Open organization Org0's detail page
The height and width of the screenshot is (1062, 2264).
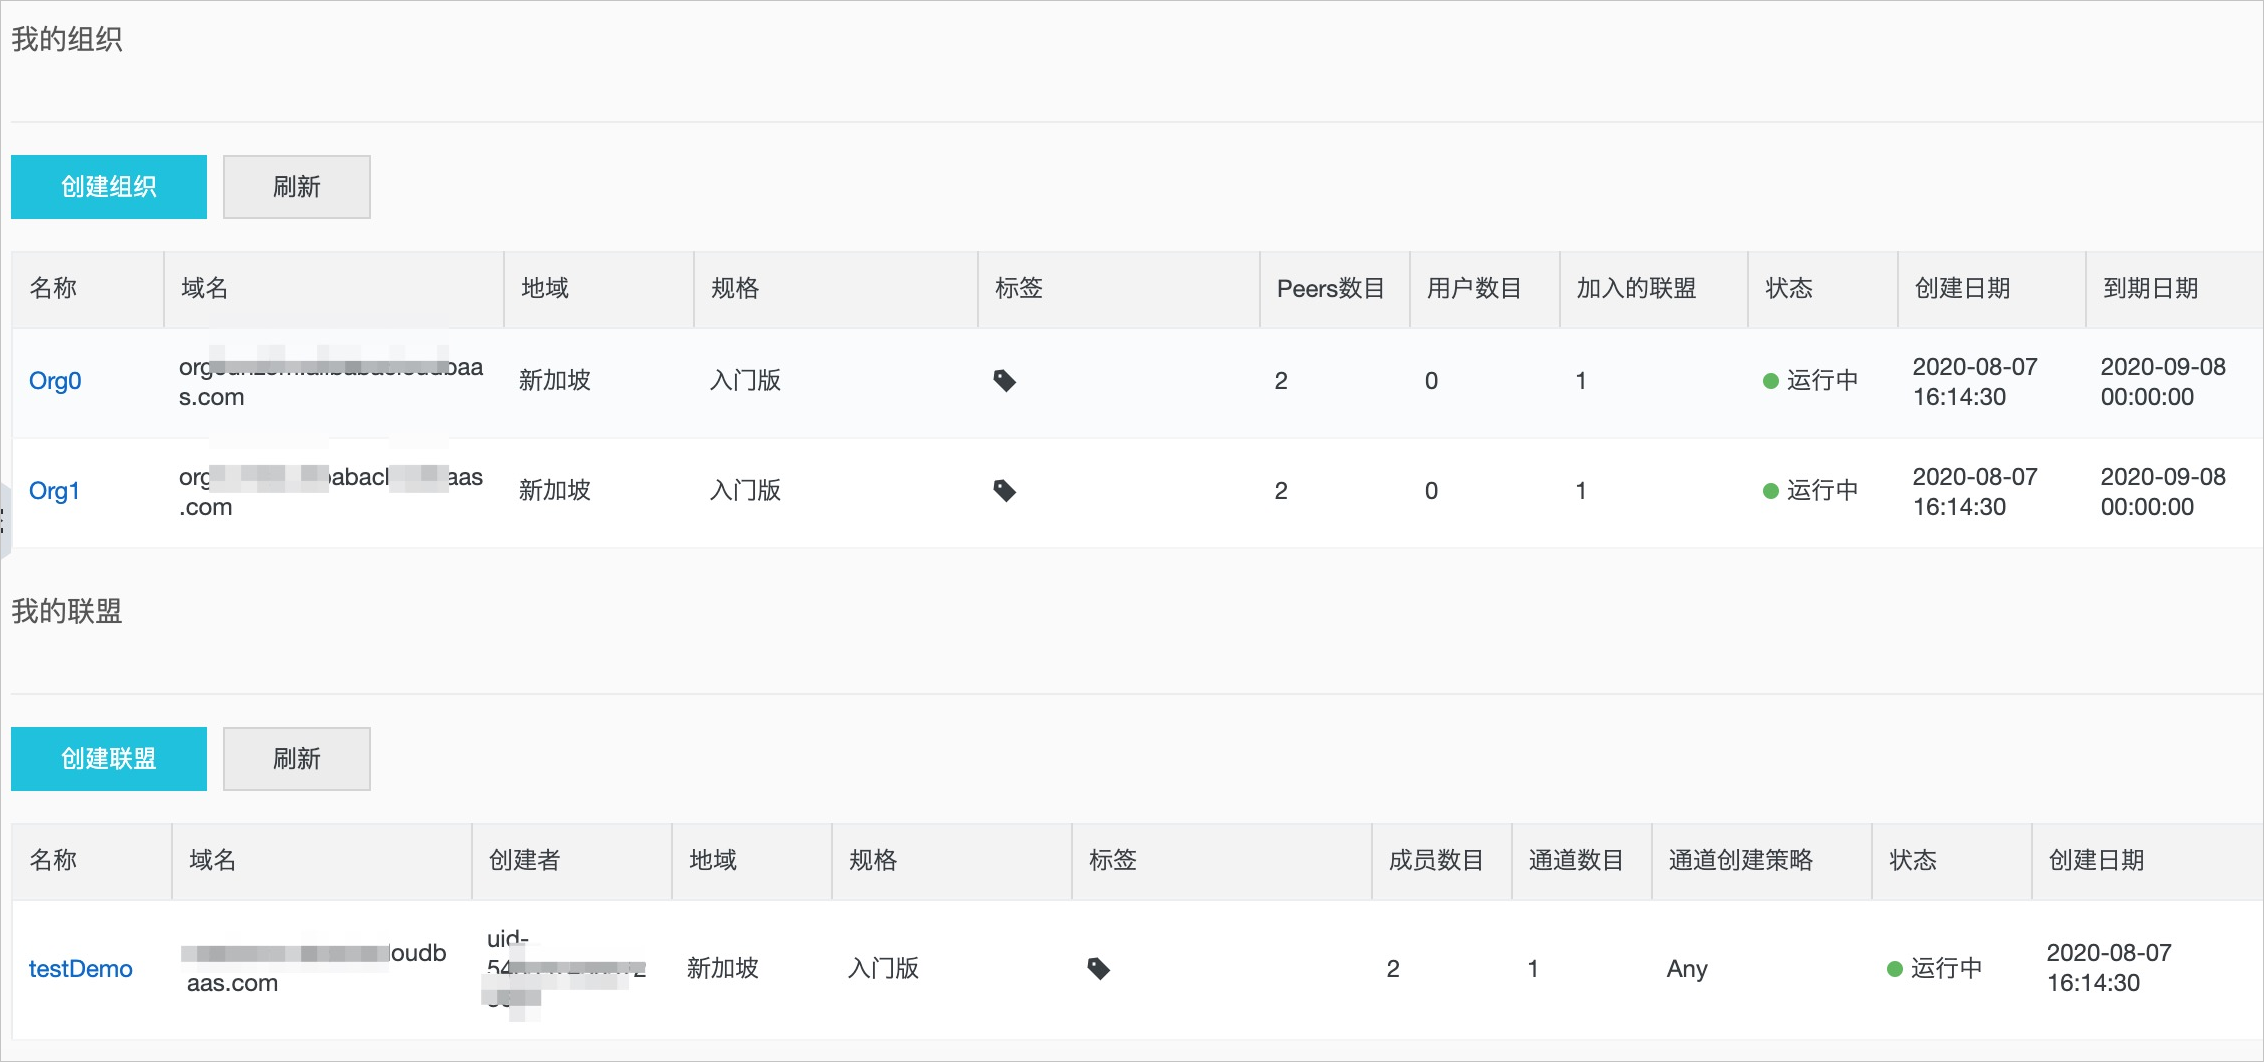(56, 381)
